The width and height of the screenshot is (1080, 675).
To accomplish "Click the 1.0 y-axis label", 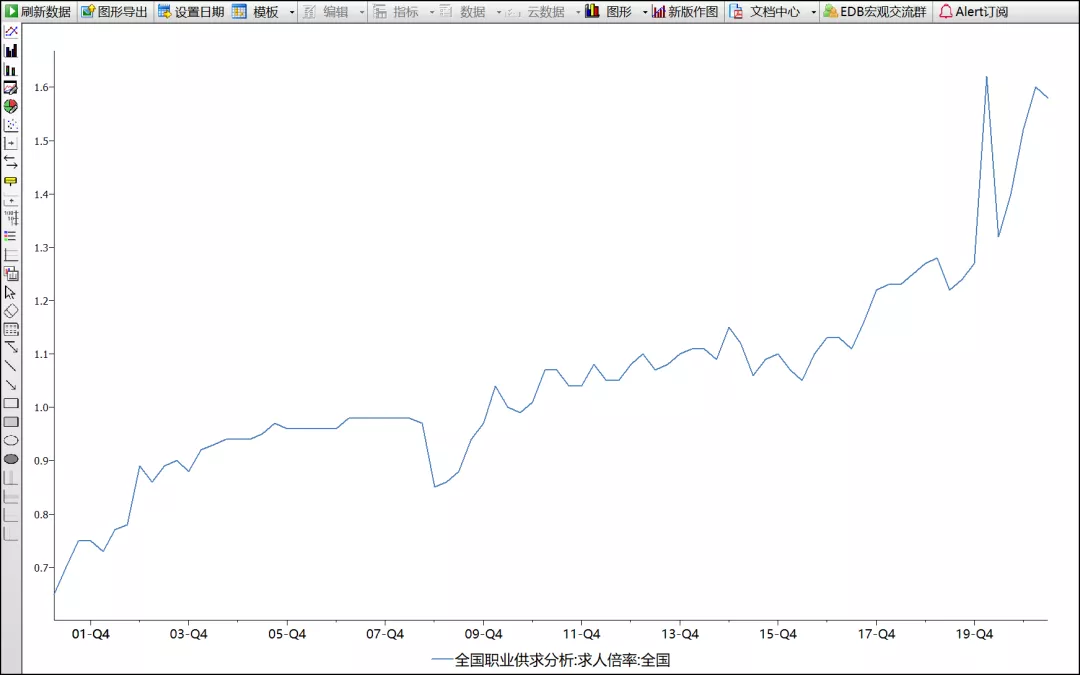I will (39, 408).
